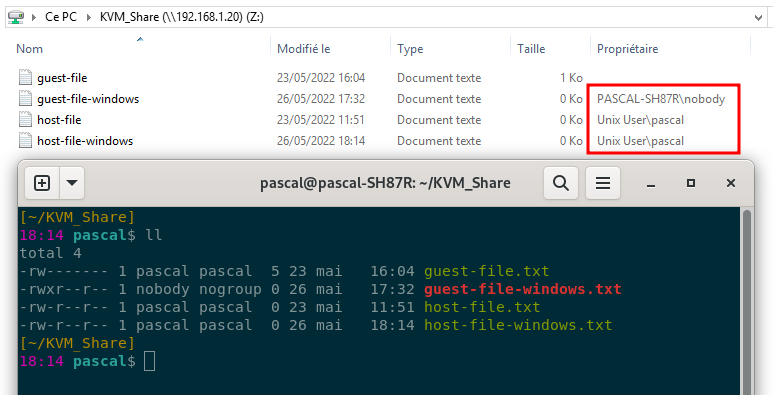Click date 26/05/2022 18:14

click(x=321, y=141)
